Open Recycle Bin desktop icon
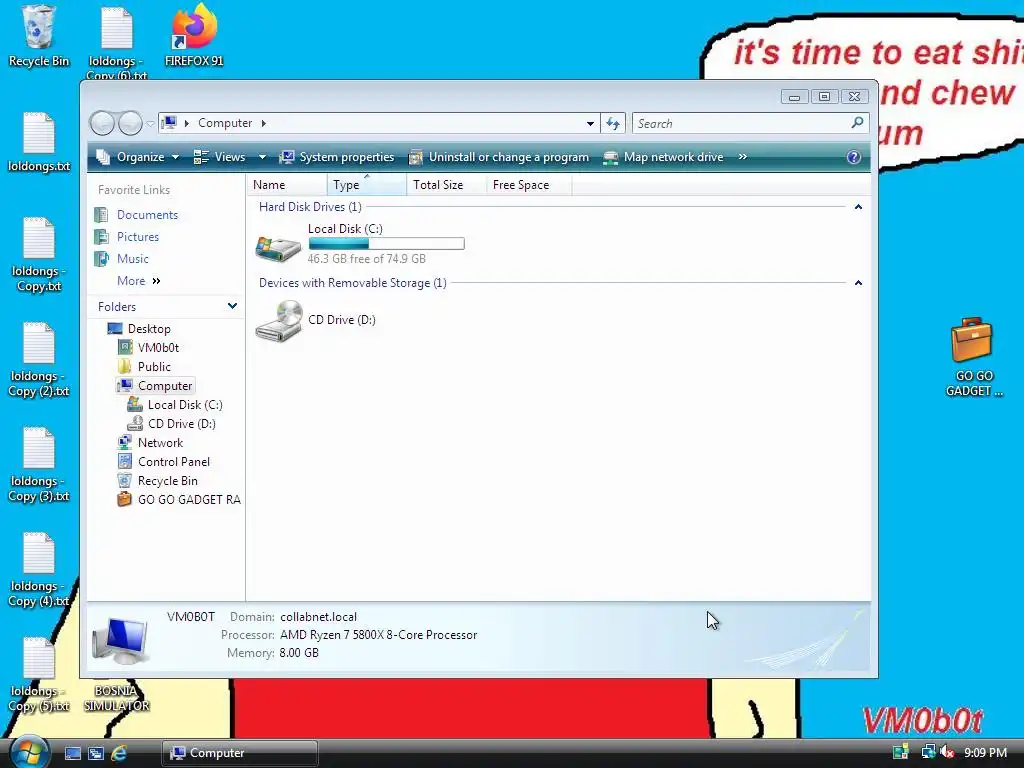 coord(39,36)
